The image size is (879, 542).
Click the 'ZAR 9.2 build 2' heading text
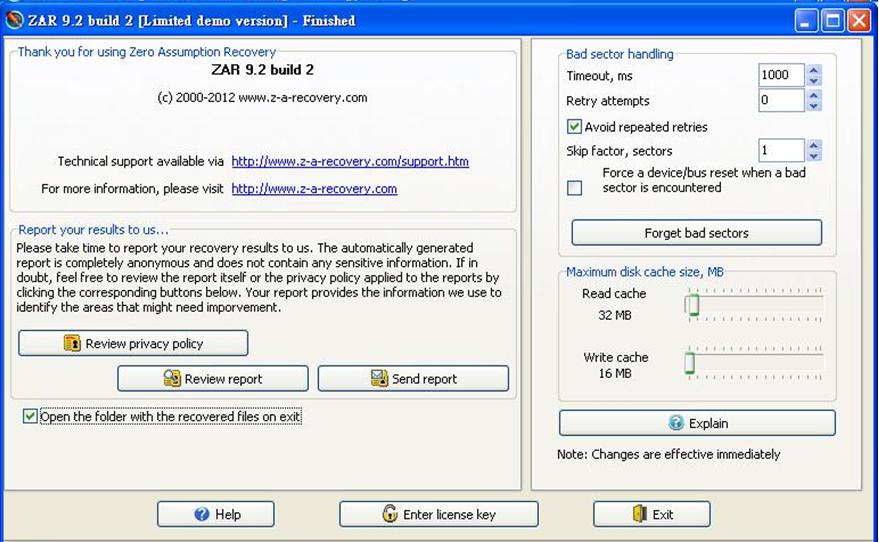click(262, 70)
